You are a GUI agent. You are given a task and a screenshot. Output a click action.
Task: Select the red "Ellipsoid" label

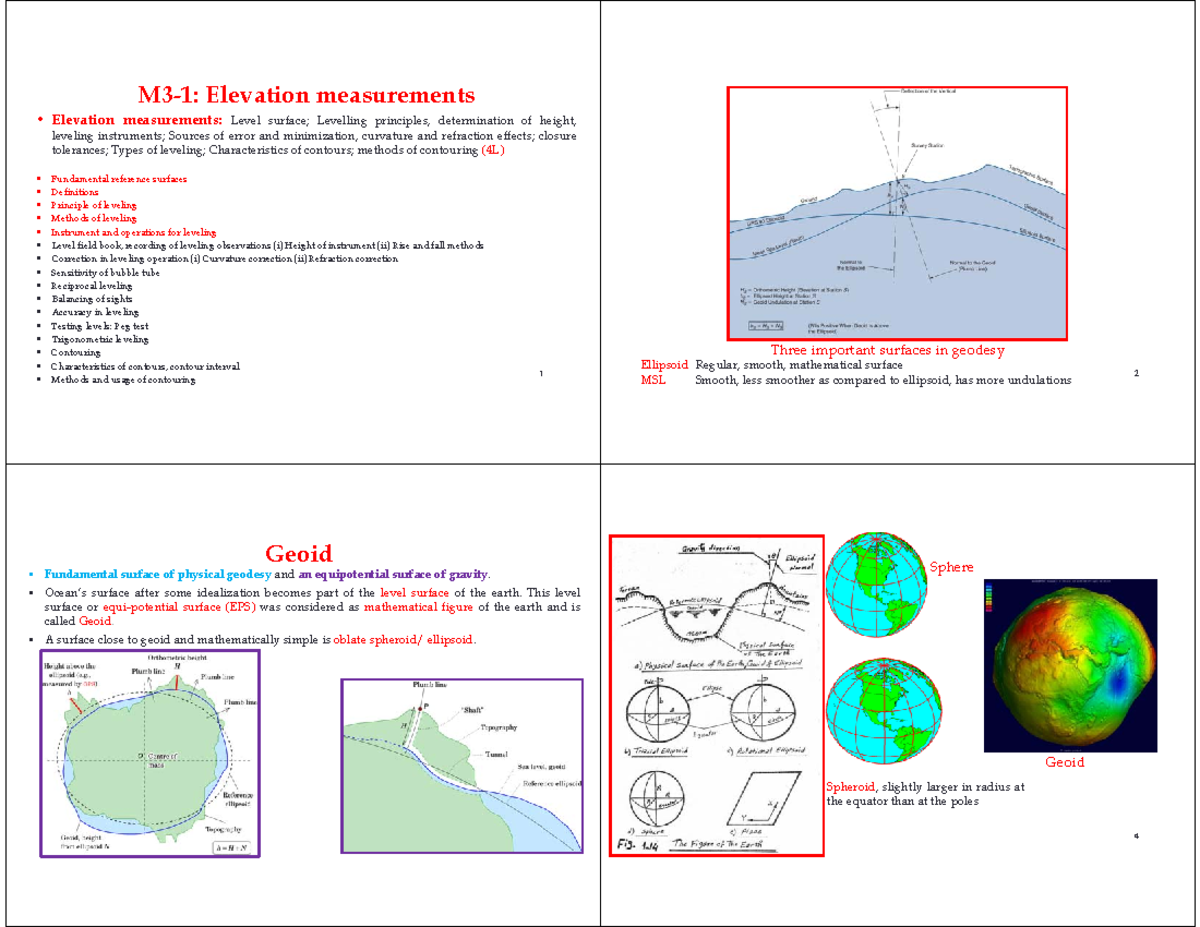tap(664, 366)
